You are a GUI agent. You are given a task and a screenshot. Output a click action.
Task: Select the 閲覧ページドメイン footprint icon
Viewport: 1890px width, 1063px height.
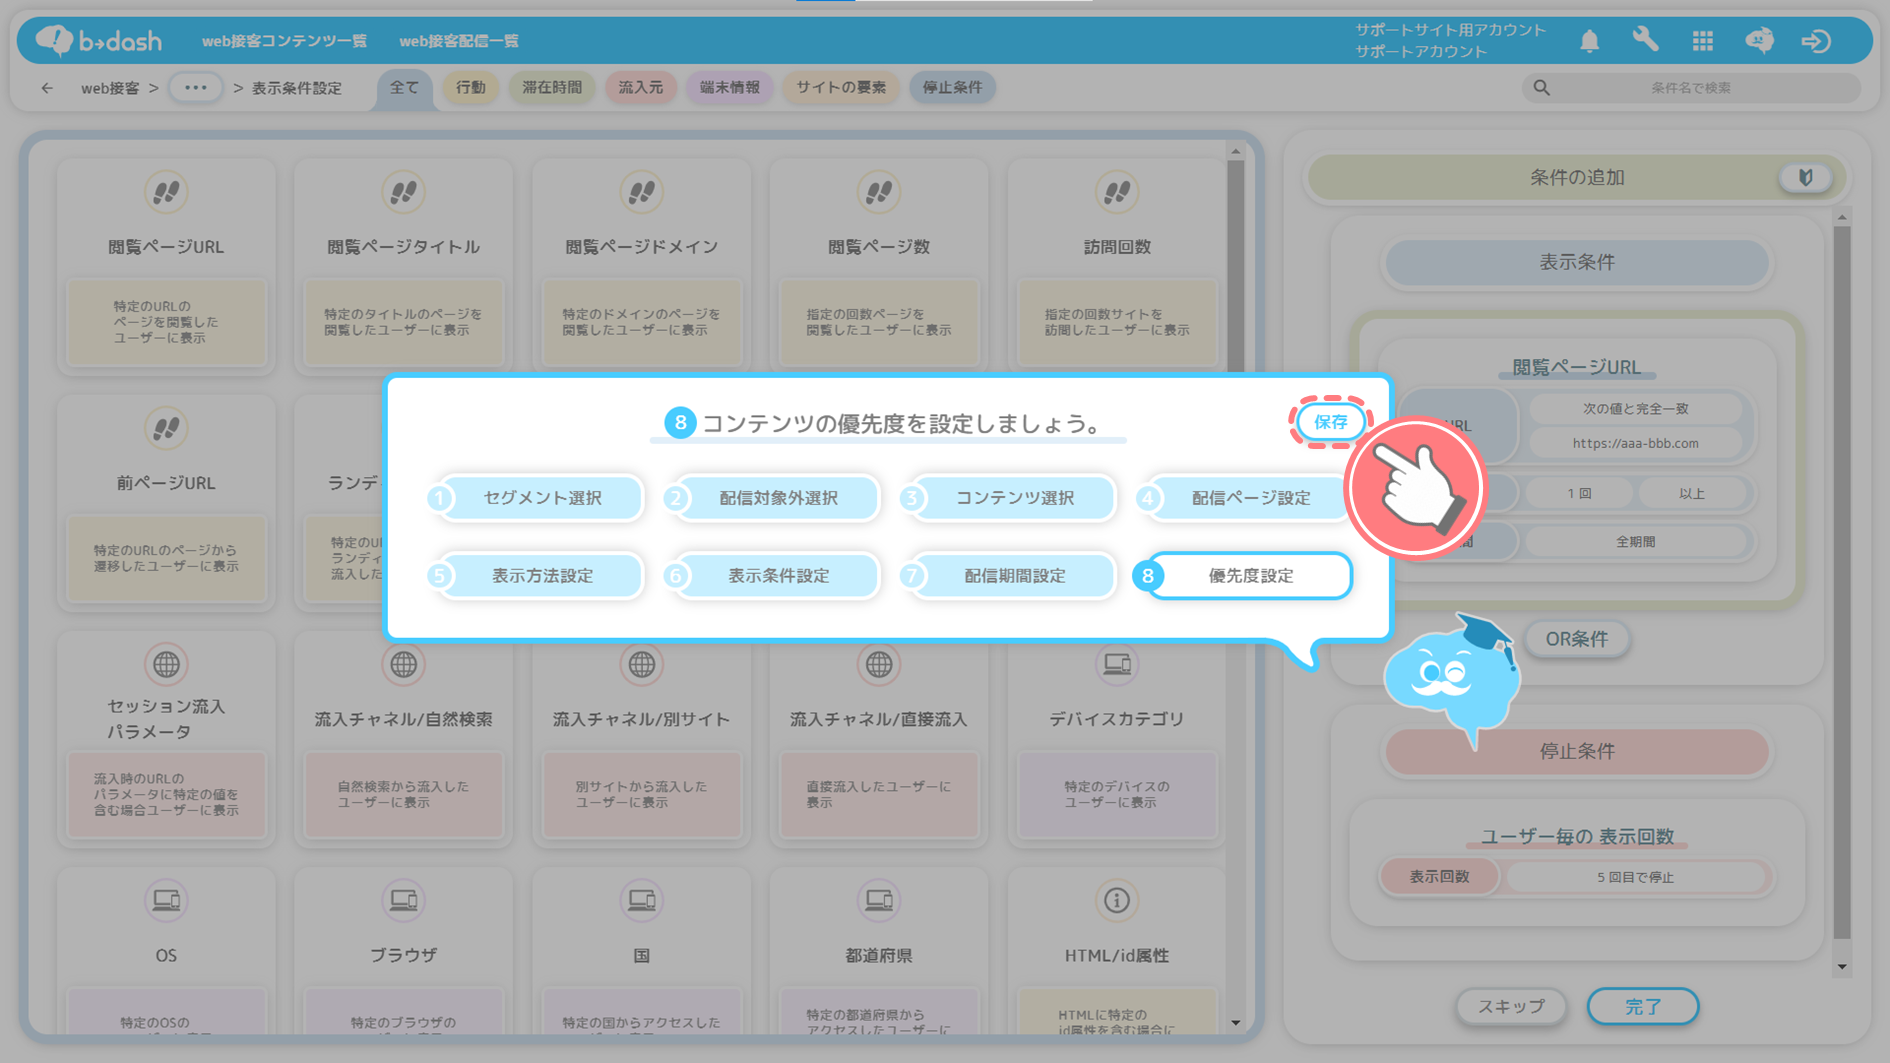(x=642, y=191)
